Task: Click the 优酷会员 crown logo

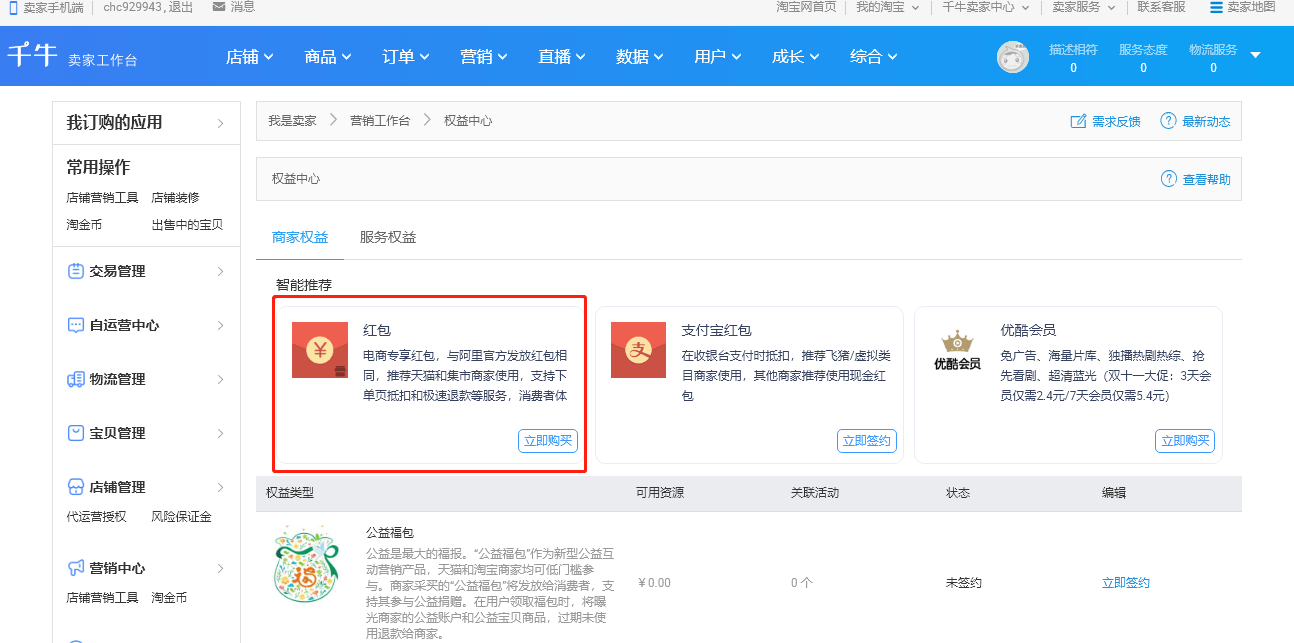Action: tap(957, 350)
